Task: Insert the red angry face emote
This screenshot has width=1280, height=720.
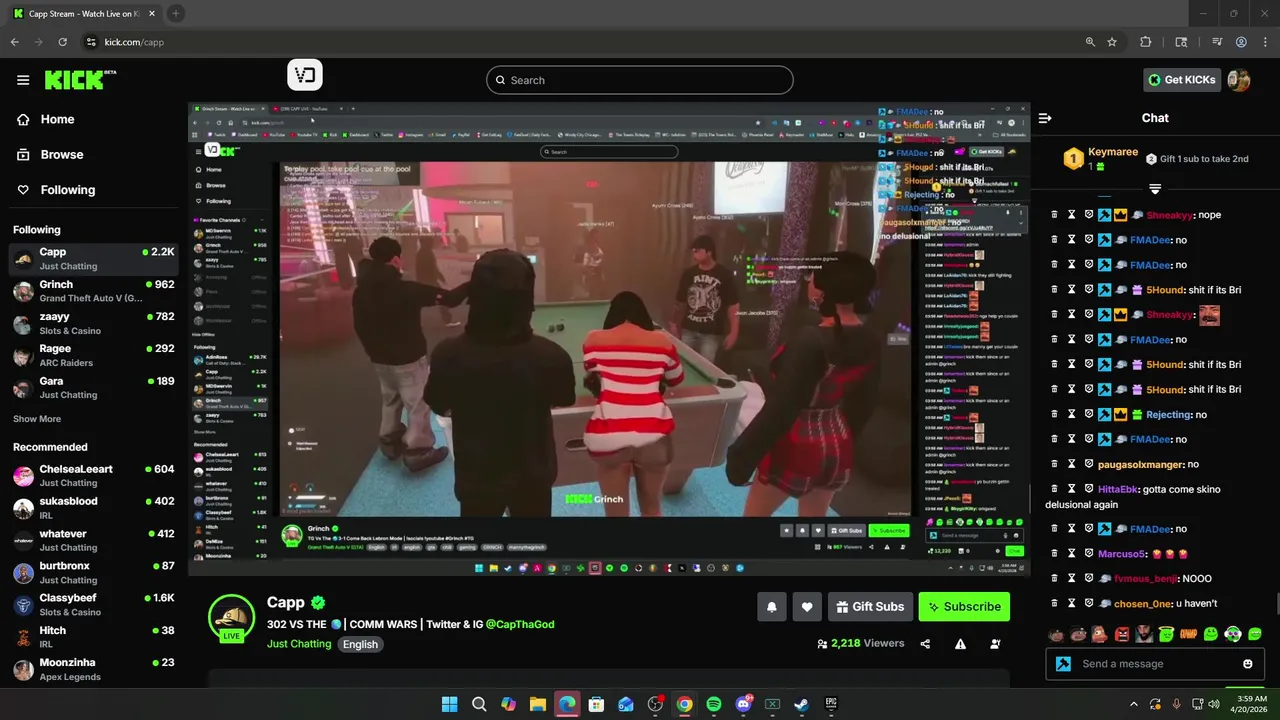Action: tap(1122, 634)
